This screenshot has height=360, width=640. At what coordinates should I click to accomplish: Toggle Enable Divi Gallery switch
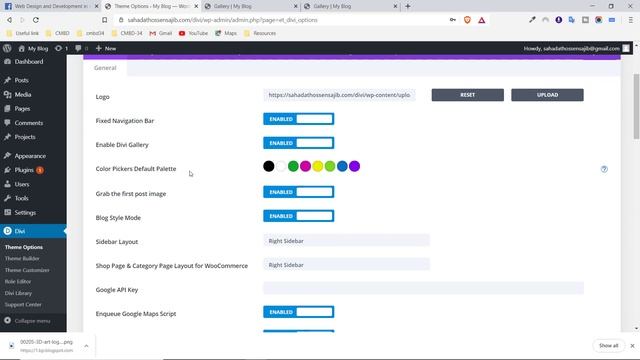pyautogui.click(x=298, y=143)
